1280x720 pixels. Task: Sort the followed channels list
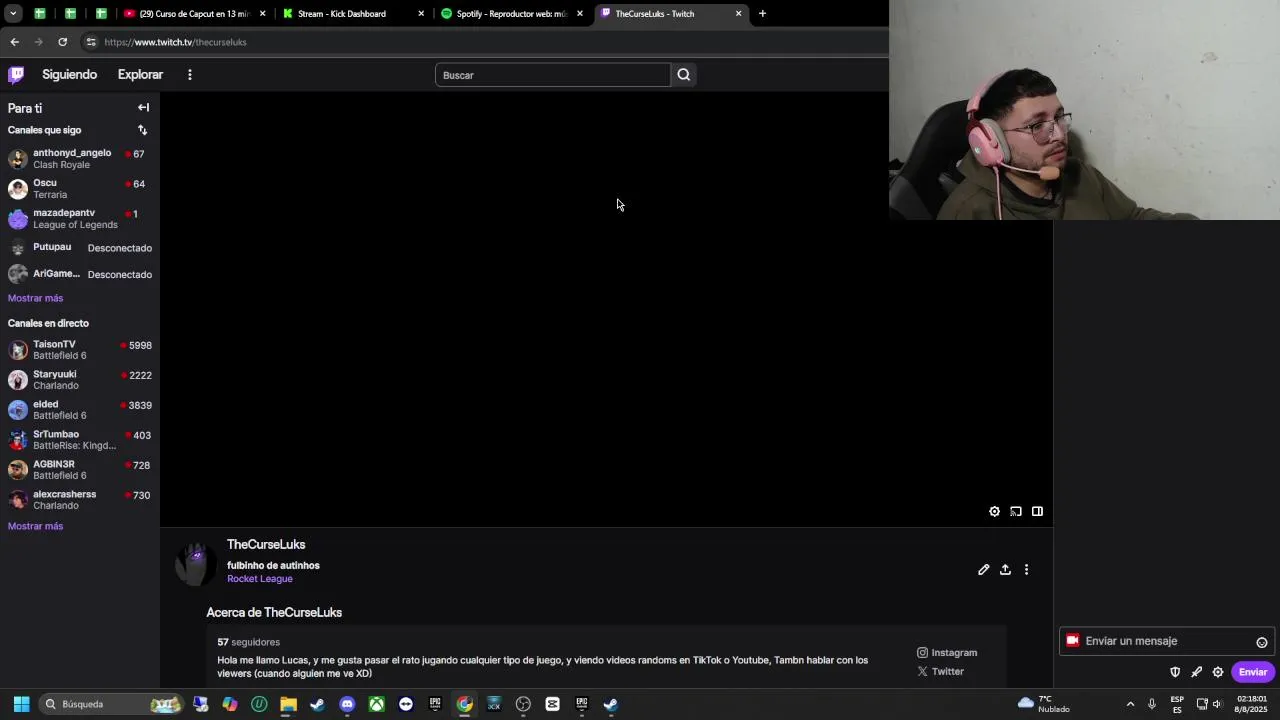[x=142, y=130]
